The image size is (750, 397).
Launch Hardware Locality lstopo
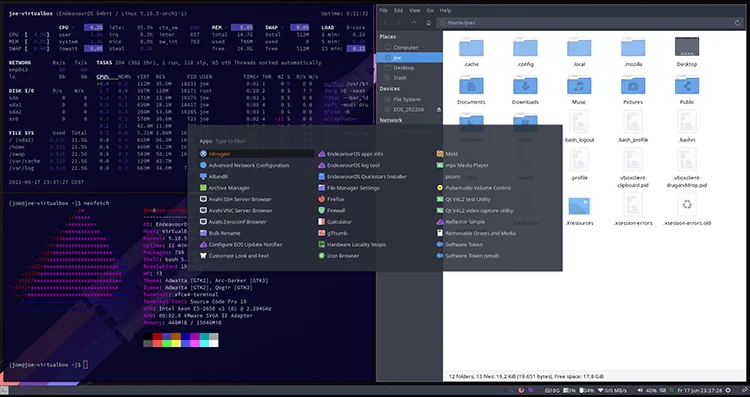point(352,244)
